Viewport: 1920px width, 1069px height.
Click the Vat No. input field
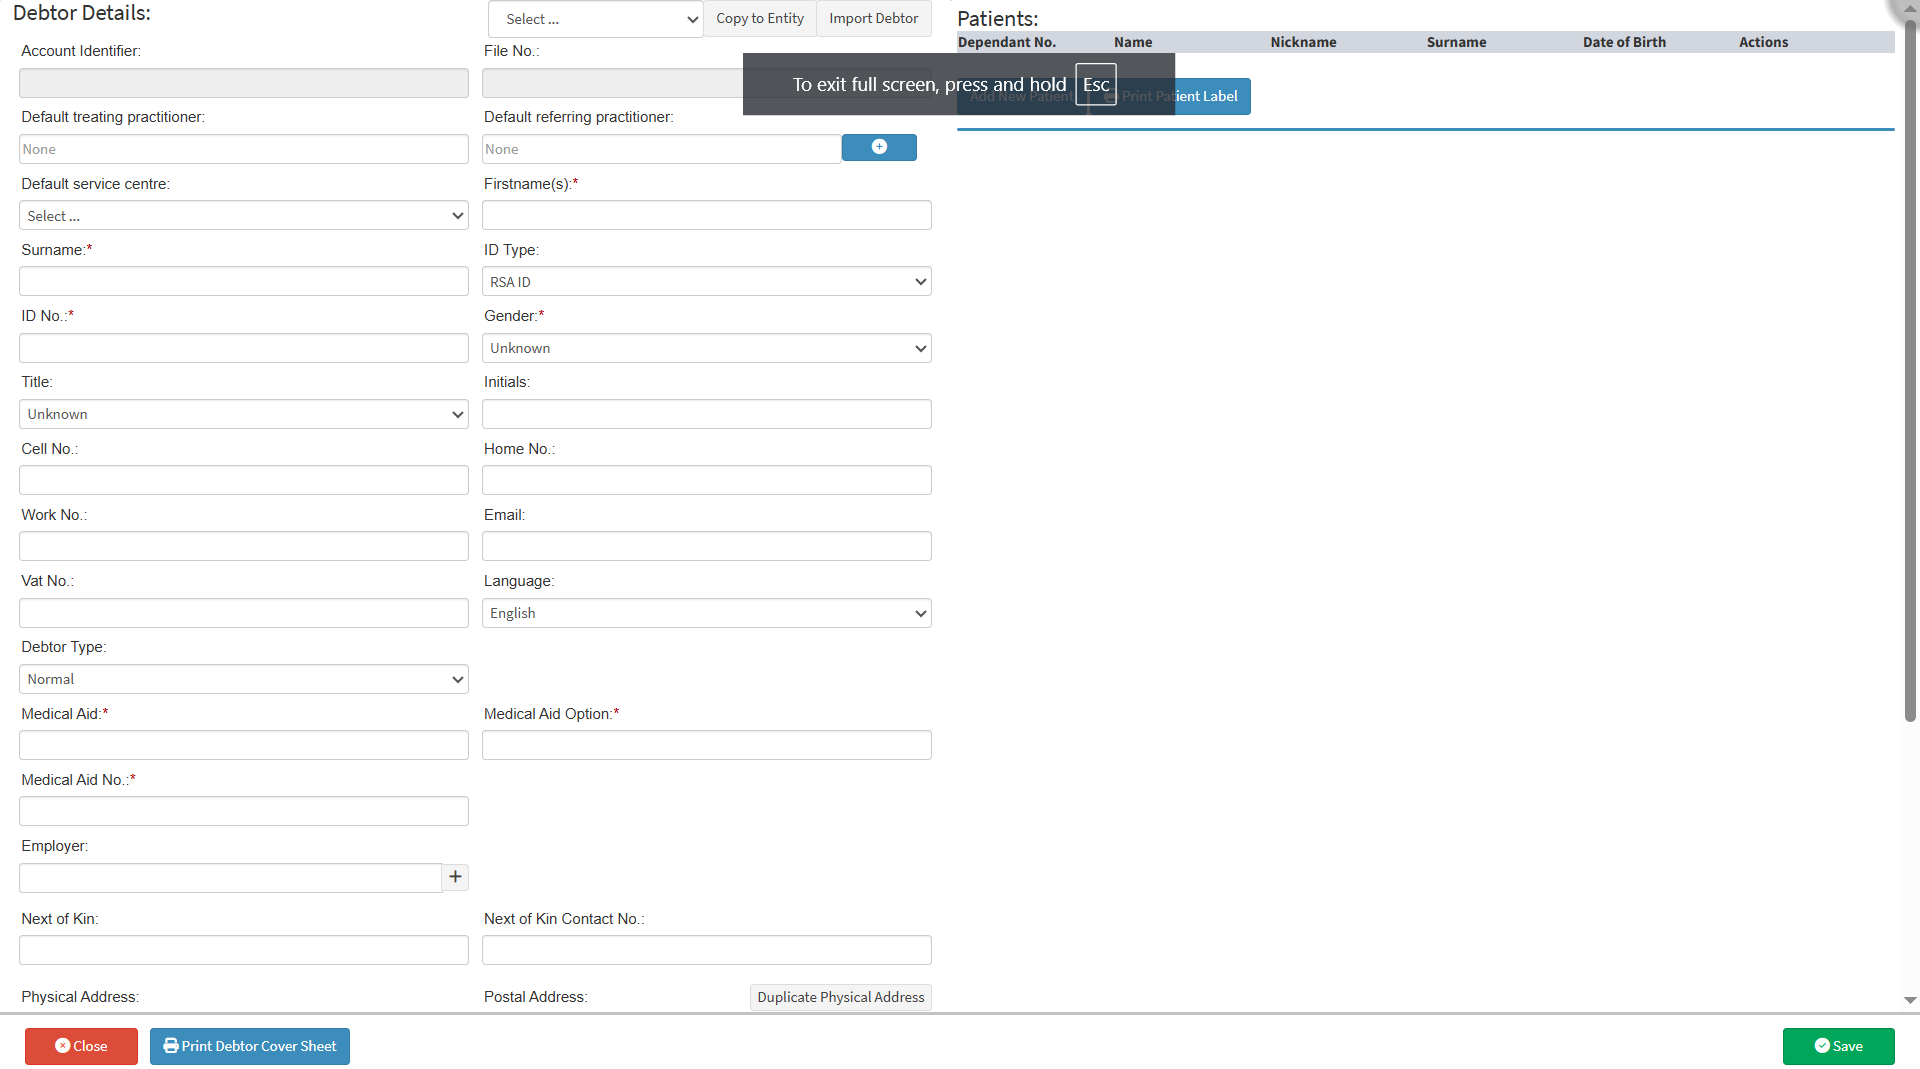244,613
